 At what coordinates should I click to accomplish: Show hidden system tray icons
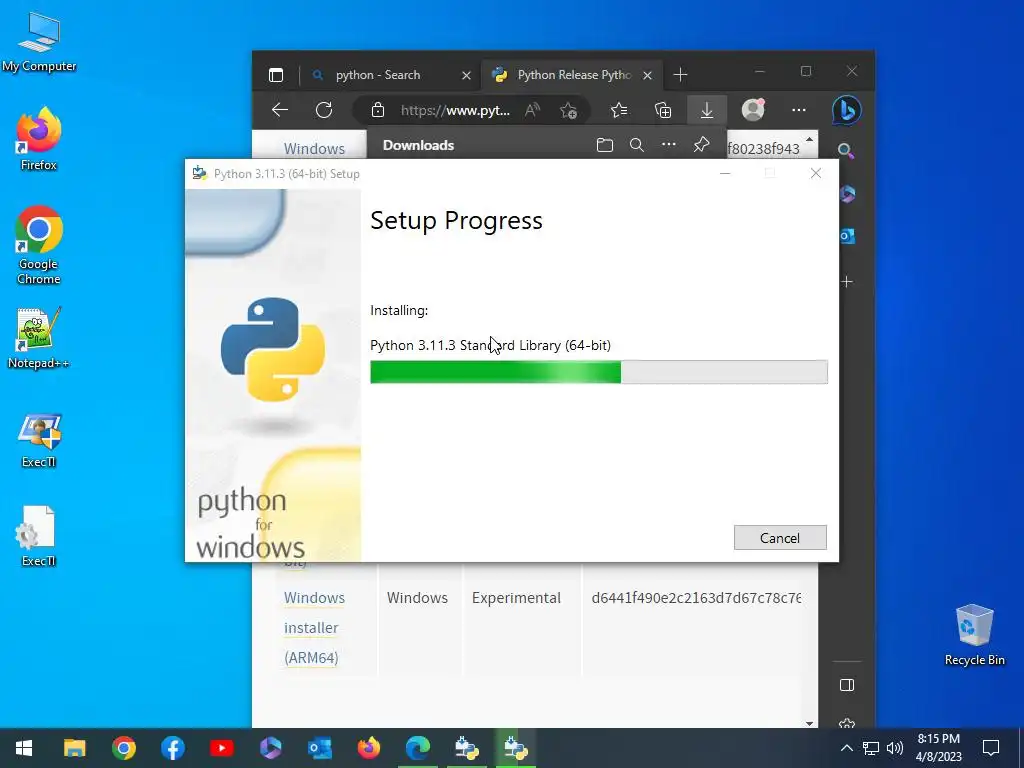coord(846,748)
